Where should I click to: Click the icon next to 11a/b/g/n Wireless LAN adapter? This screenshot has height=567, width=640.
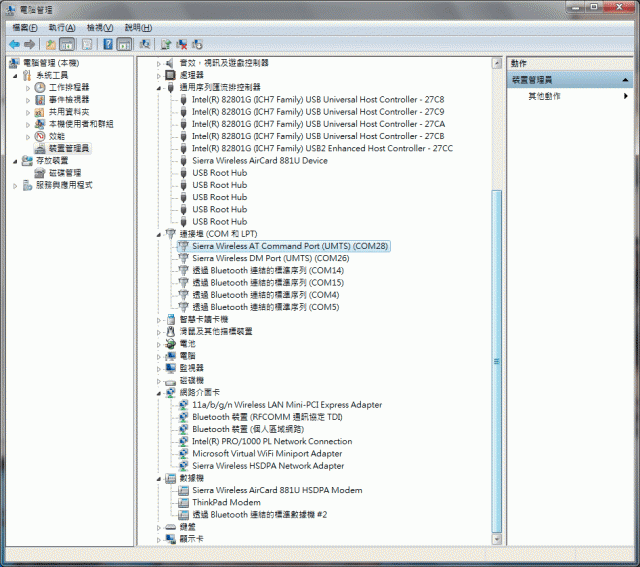[184, 405]
